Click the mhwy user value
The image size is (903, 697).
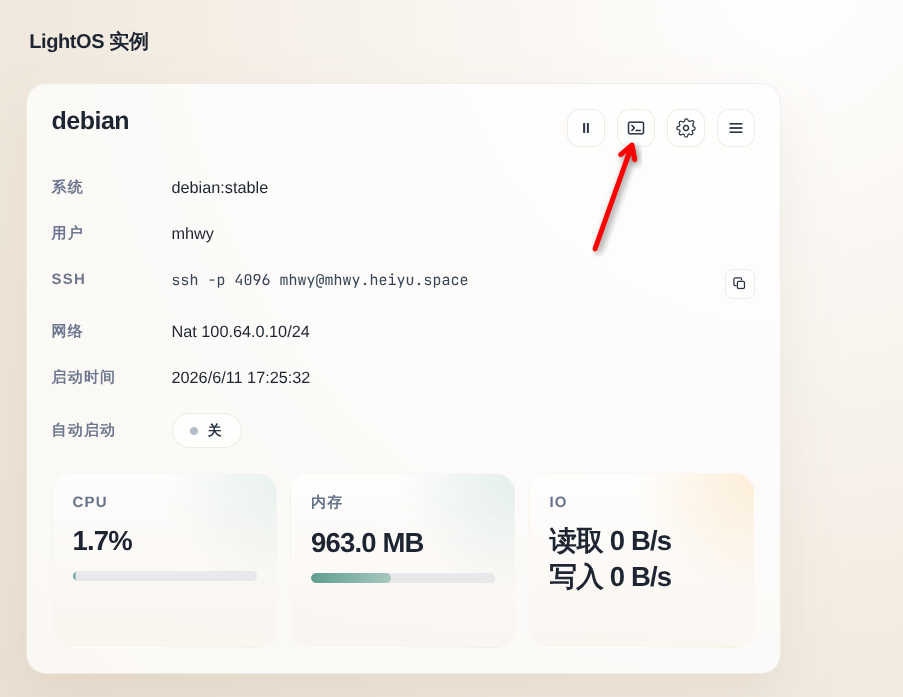(192, 234)
